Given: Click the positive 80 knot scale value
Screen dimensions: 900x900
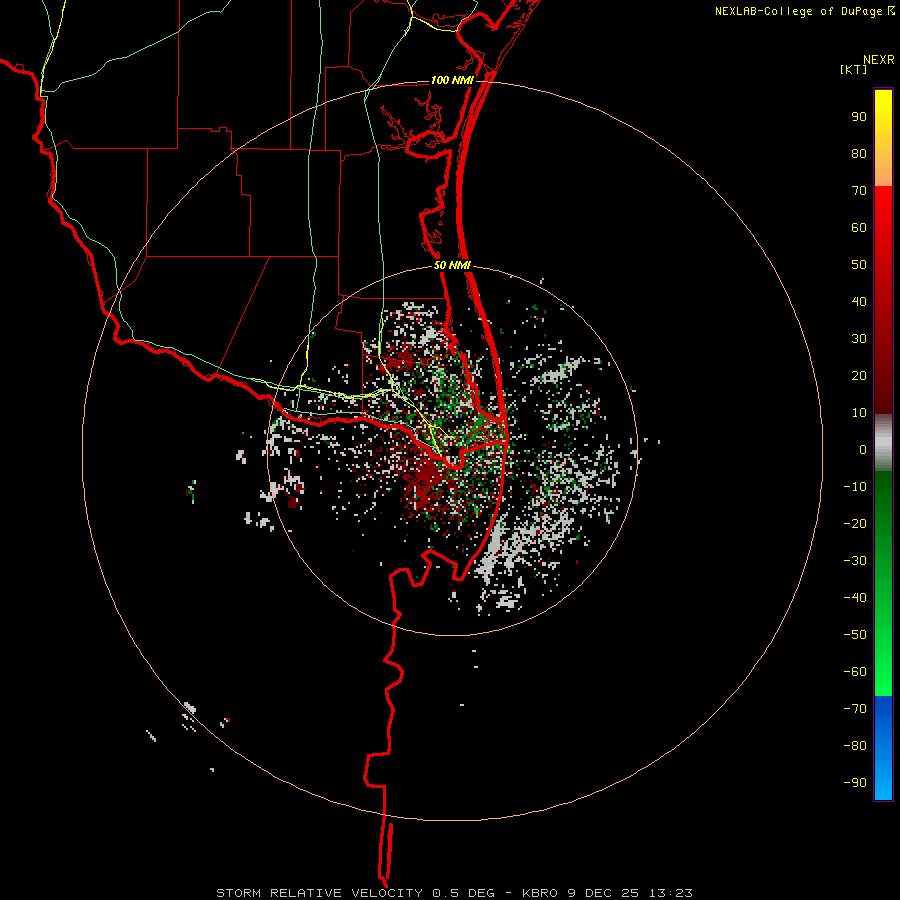Looking at the screenshot, I should click(x=859, y=153).
